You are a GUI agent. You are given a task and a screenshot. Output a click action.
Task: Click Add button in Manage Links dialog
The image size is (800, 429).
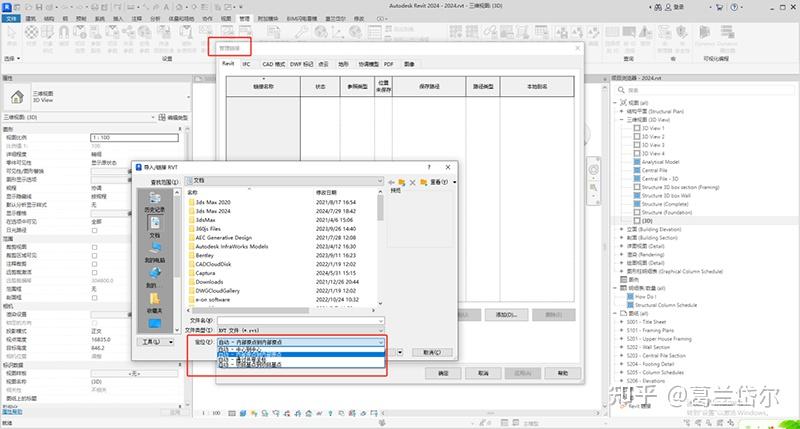point(506,315)
